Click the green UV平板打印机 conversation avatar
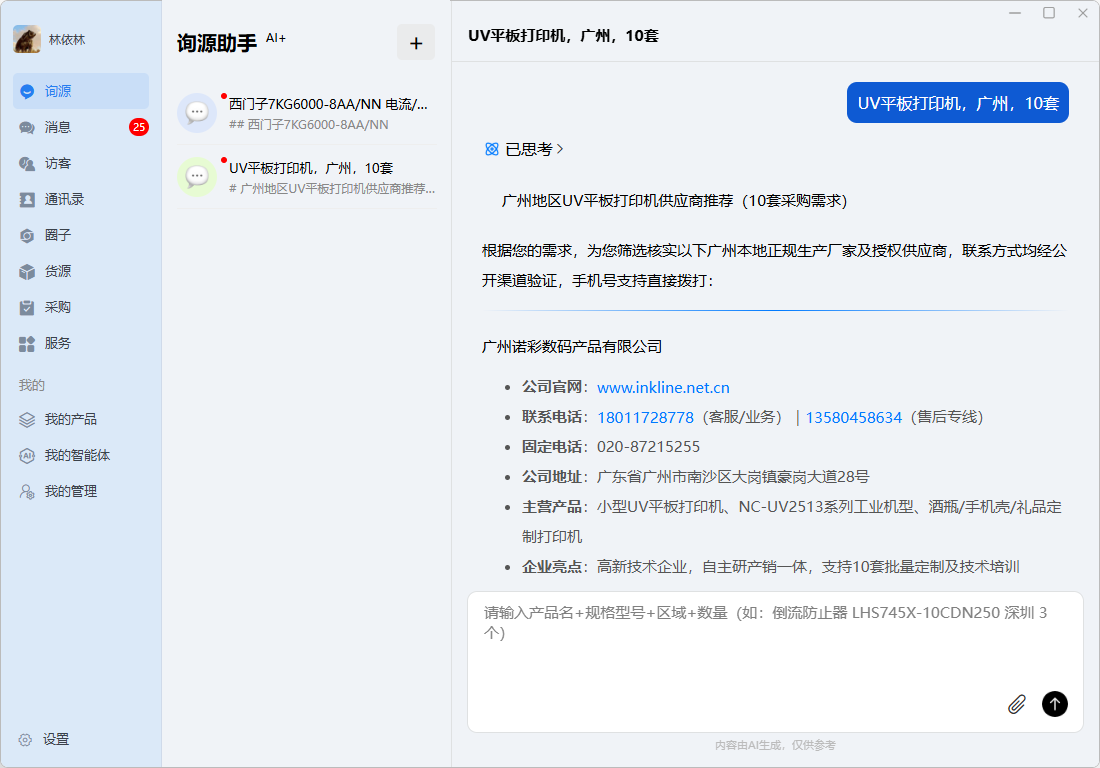 [x=197, y=177]
